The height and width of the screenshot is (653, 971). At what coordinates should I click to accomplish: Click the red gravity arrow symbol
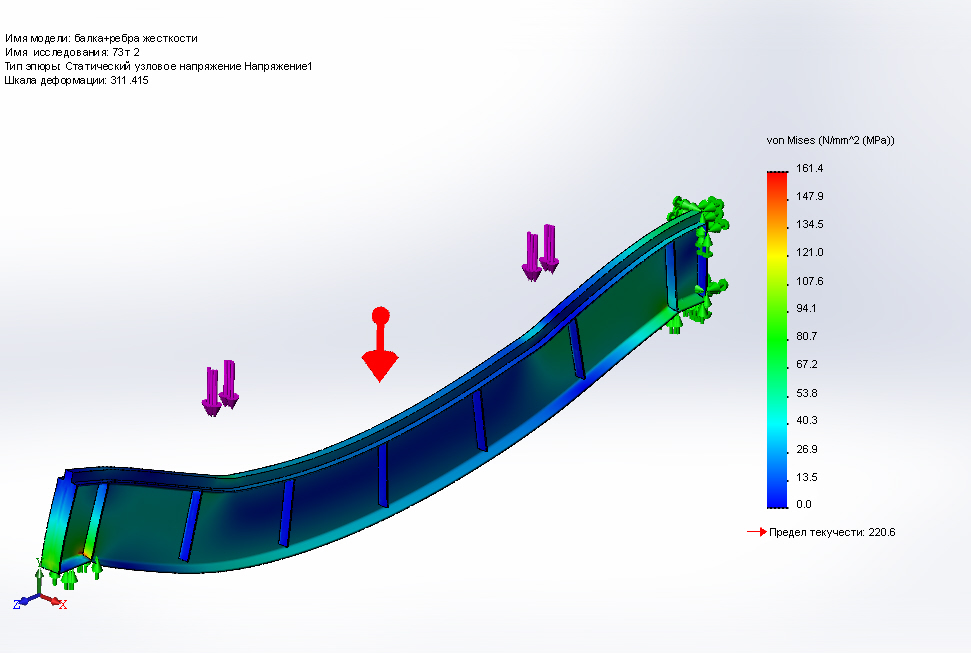point(380,344)
